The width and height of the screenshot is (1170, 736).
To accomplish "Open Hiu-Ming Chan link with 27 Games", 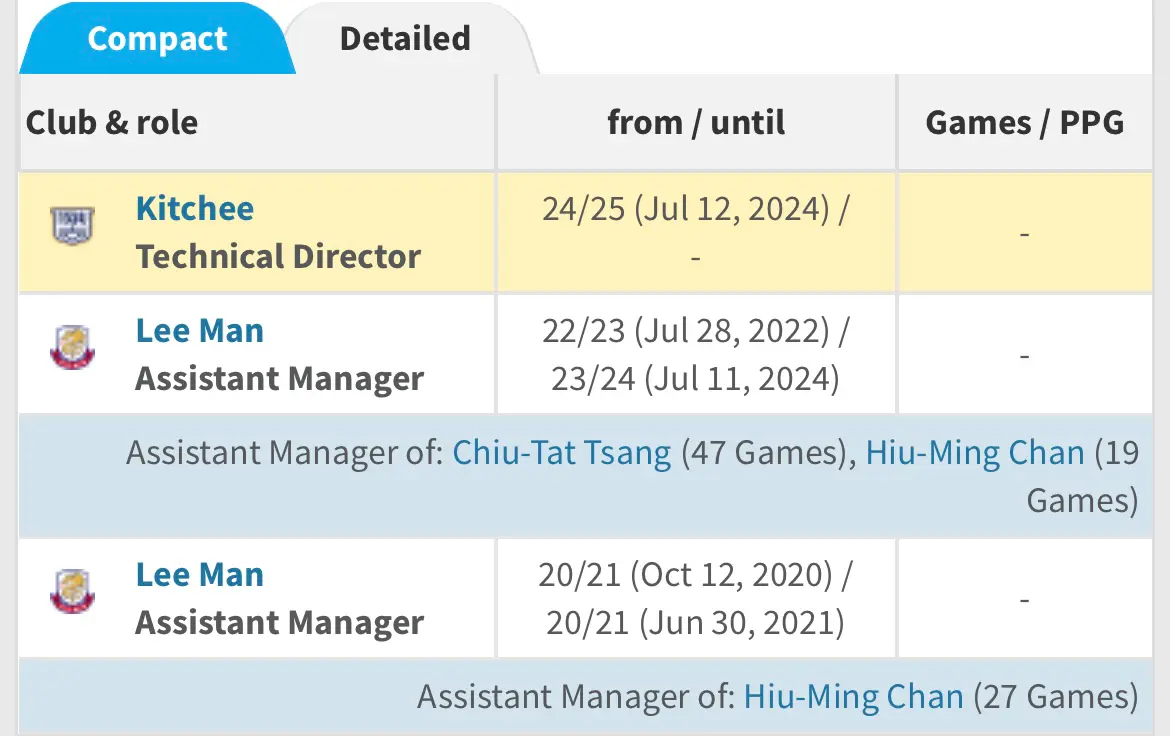I will tap(854, 697).
